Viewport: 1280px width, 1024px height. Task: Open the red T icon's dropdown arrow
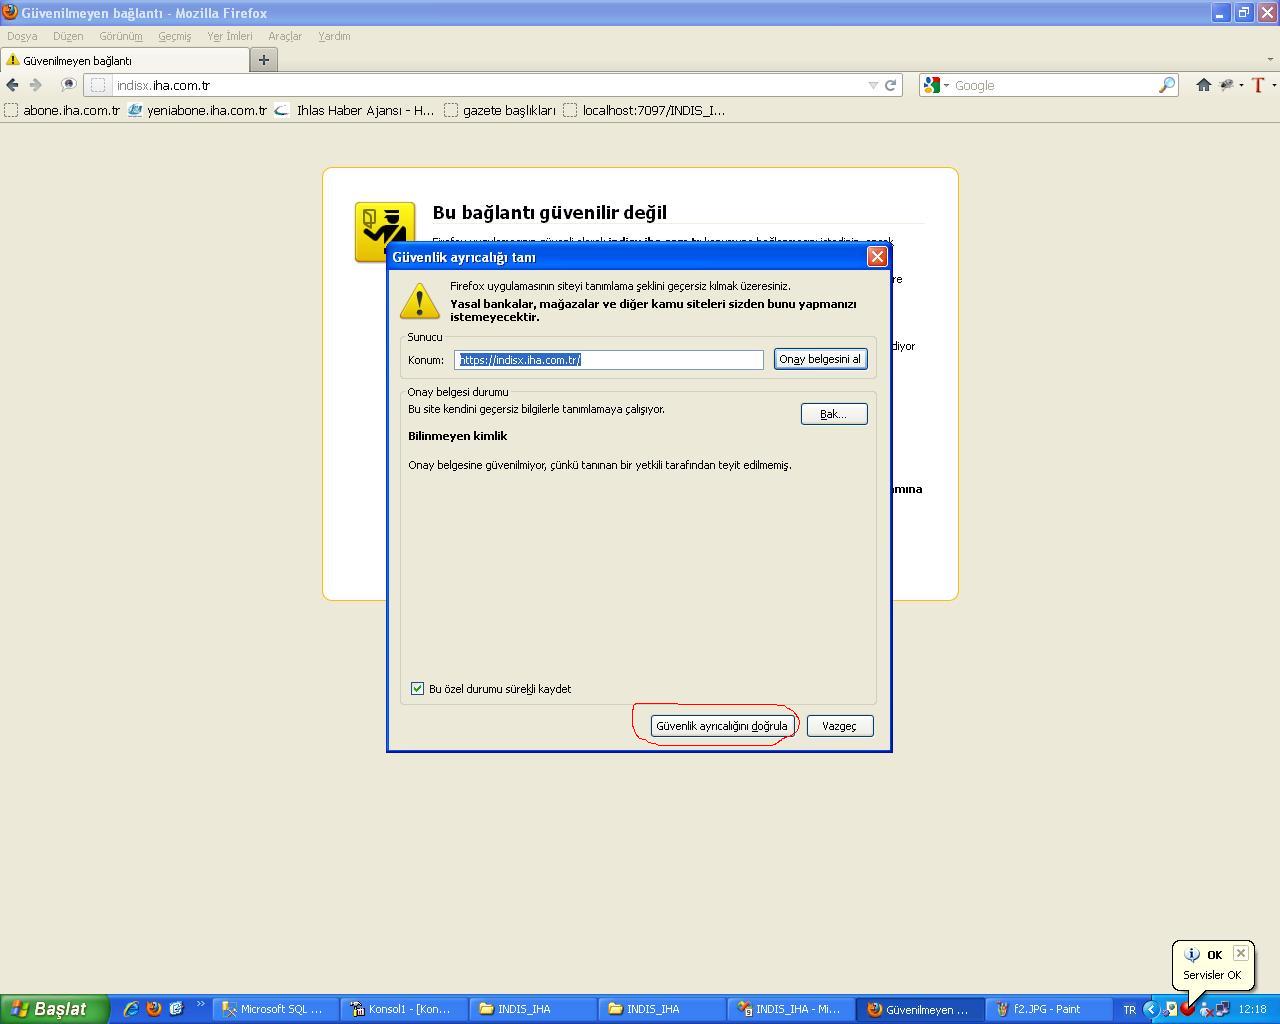(x=1273, y=85)
